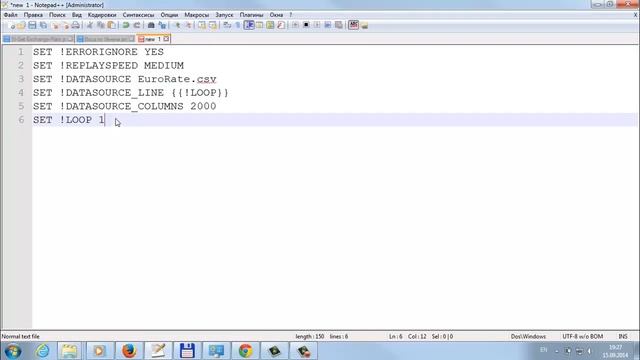Click the Zoom Out toolbar icon
The image size is (640, 360).
click(188, 25)
